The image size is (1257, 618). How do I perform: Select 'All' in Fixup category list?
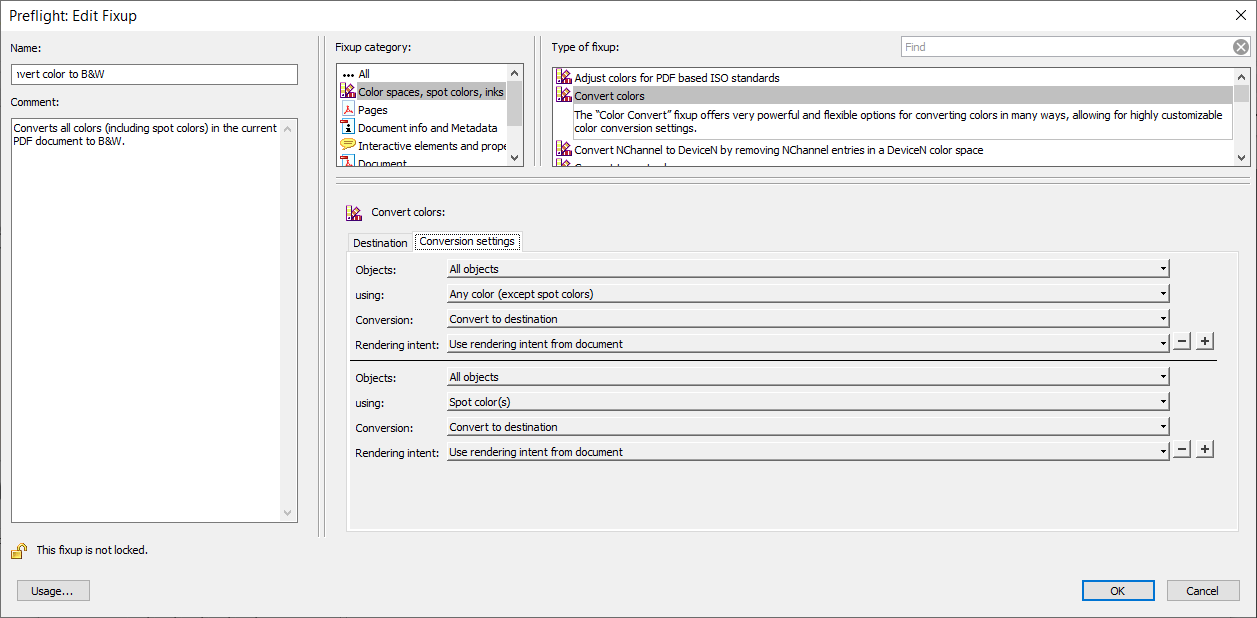pyautogui.click(x=364, y=74)
